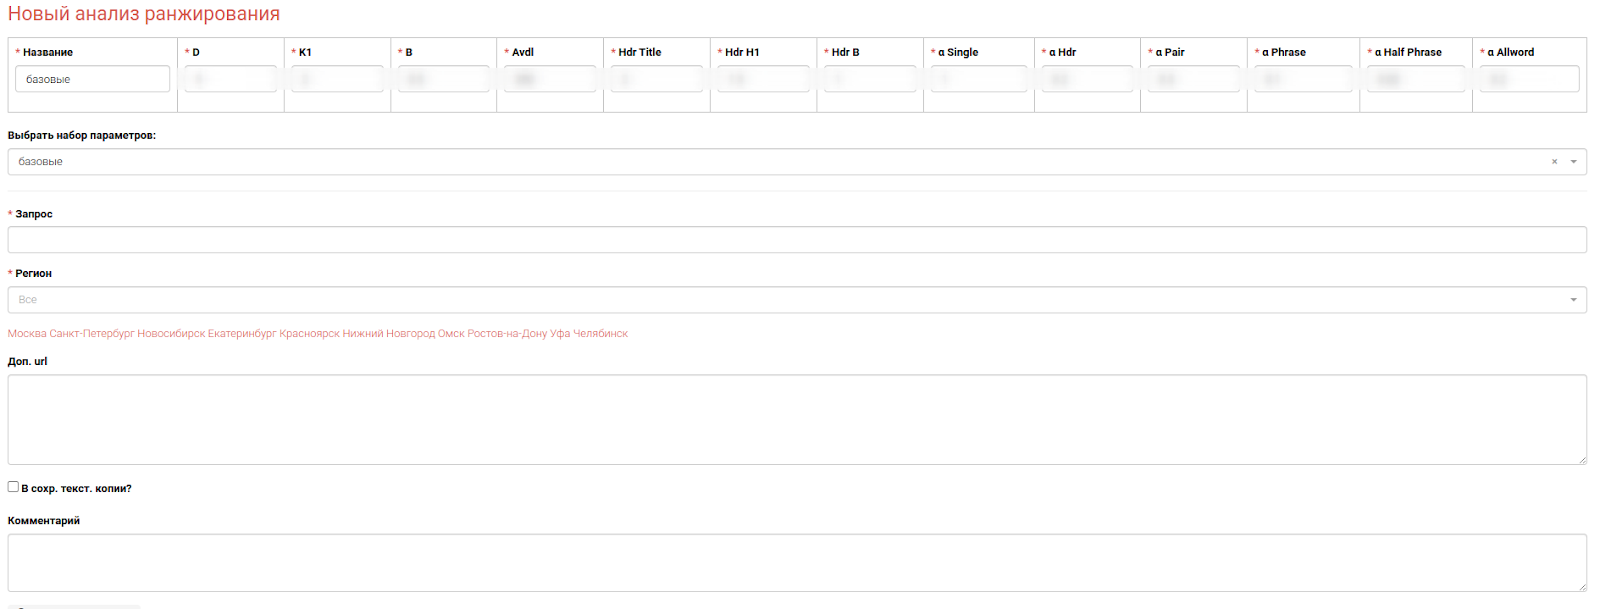Focus the Avdl parameter field
This screenshot has height=609, width=1600.
[x=549, y=79]
